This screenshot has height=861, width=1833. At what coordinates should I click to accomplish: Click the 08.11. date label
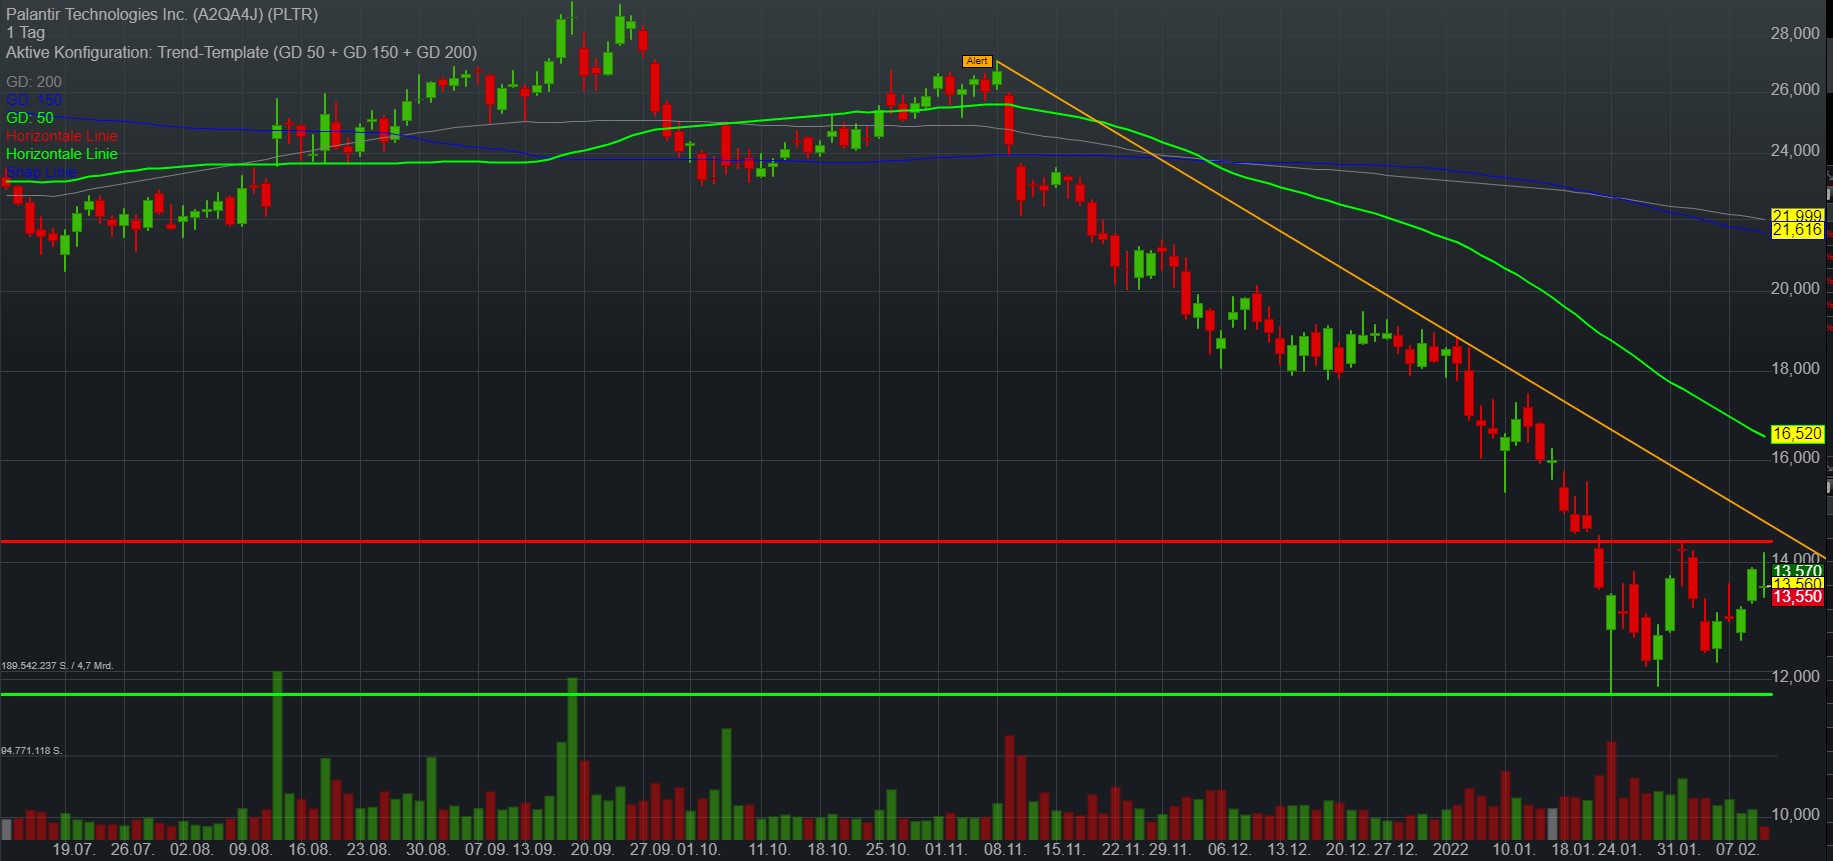point(1005,850)
